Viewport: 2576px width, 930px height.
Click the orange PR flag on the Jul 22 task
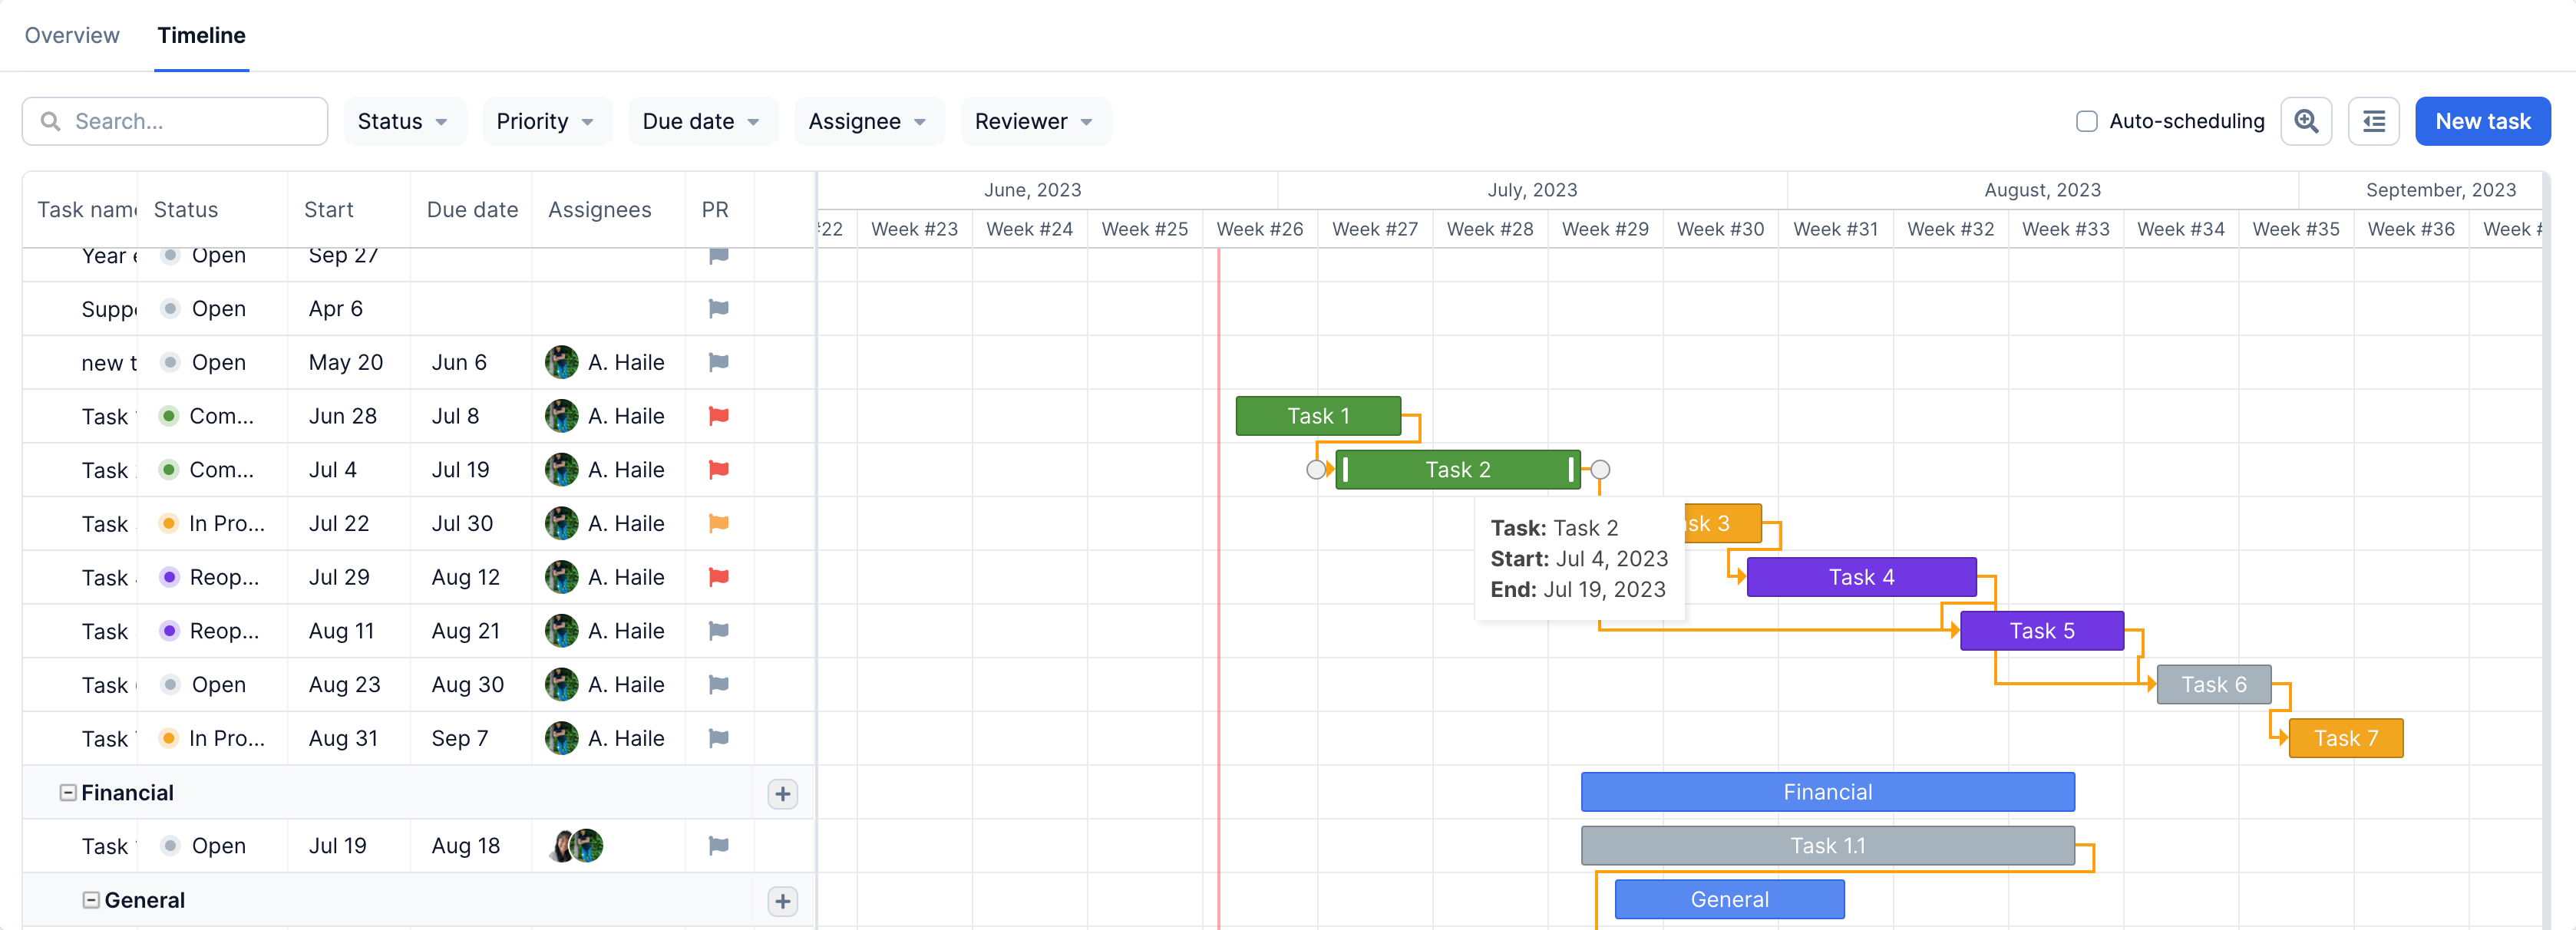(x=717, y=523)
